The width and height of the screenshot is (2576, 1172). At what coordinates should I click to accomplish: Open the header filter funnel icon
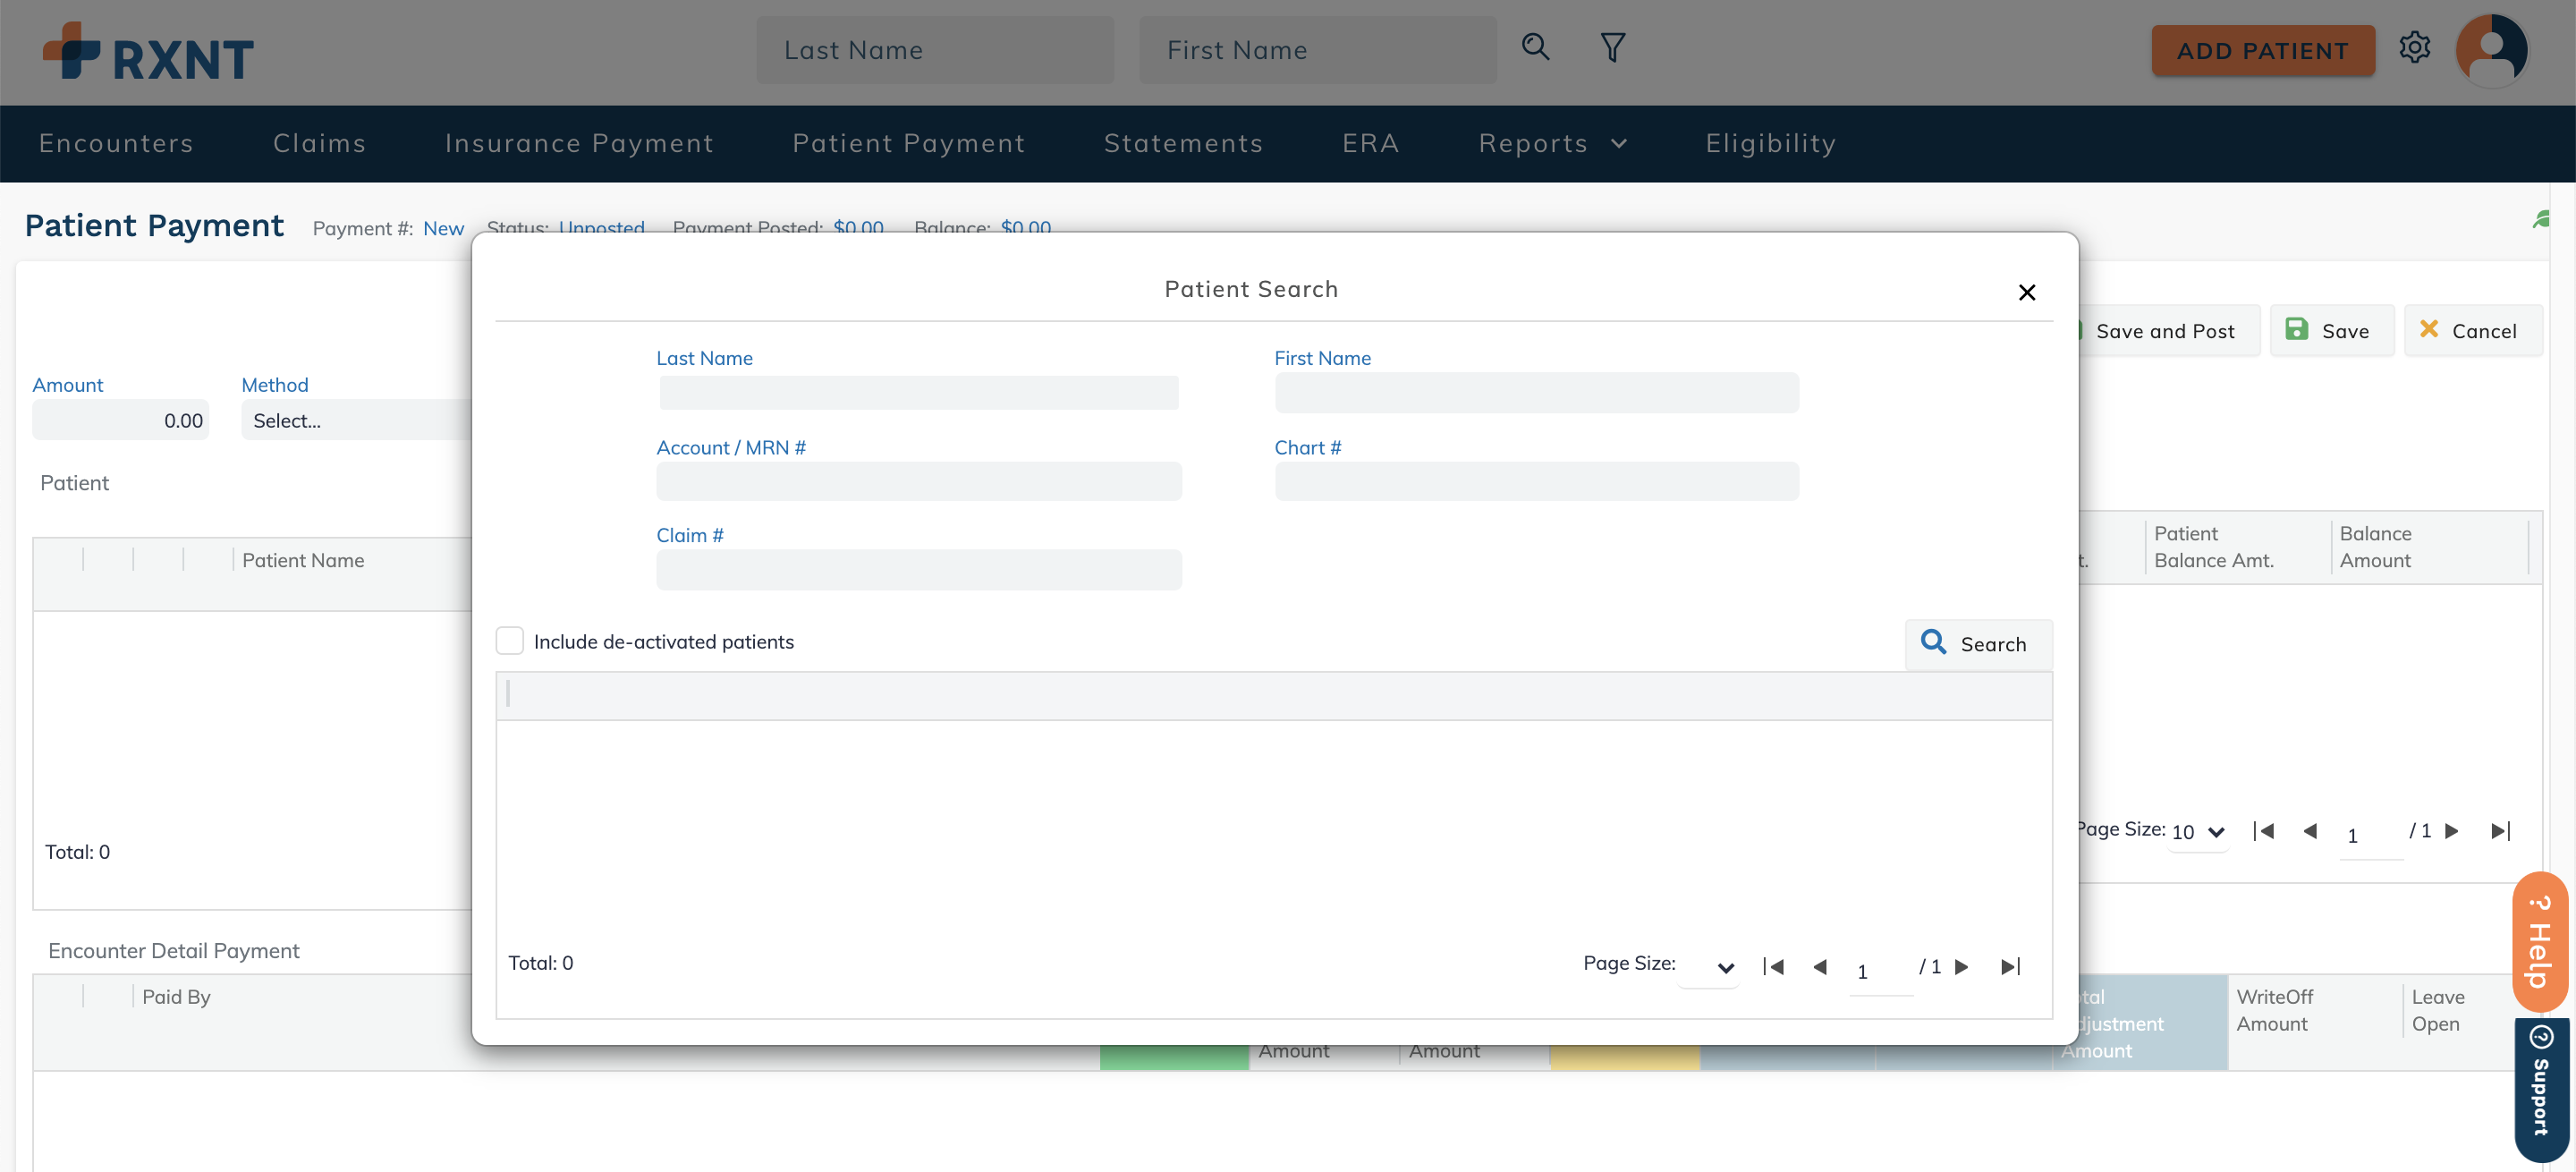coord(1612,47)
